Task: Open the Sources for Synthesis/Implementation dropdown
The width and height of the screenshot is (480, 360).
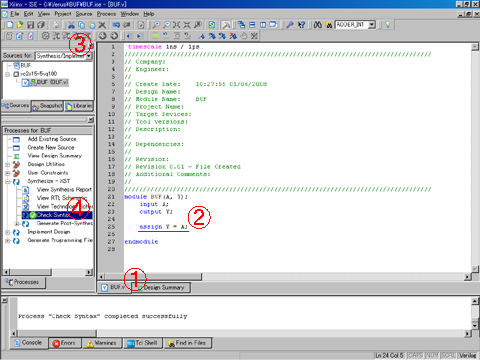Action: [88, 56]
